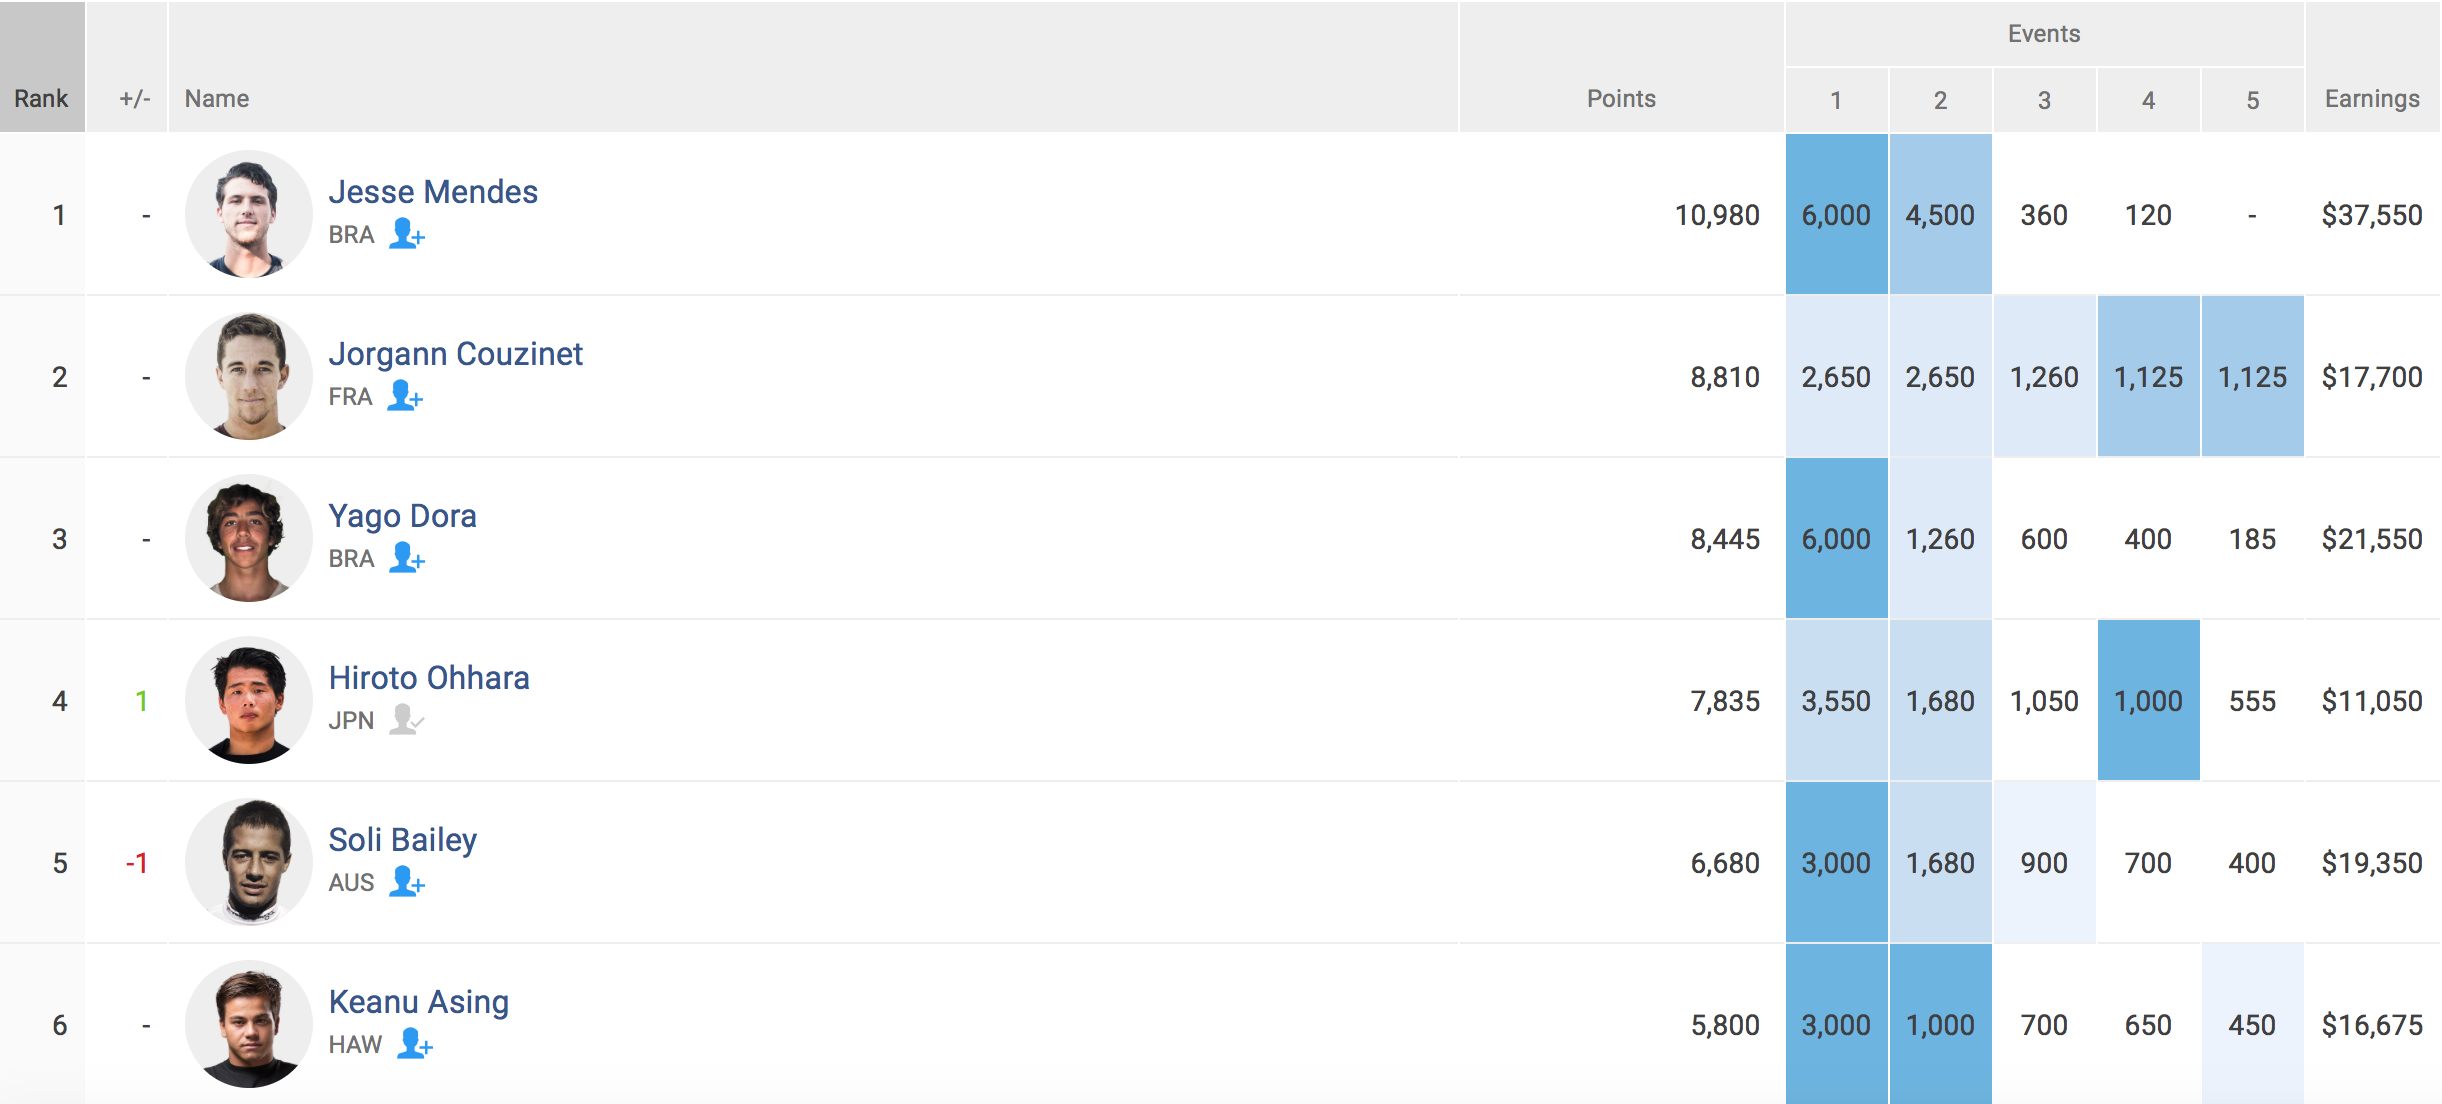2442x1104 pixels.
Task: Follow Keanu Asing with the add icon
Action: tap(414, 1044)
